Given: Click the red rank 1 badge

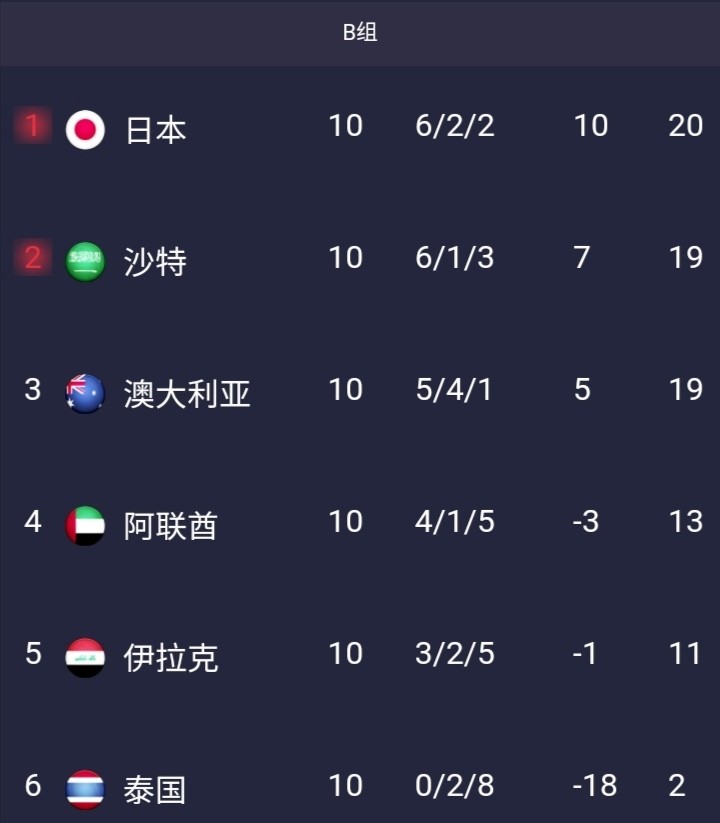Looking at the screenshot, I should (x=33, y=125).
